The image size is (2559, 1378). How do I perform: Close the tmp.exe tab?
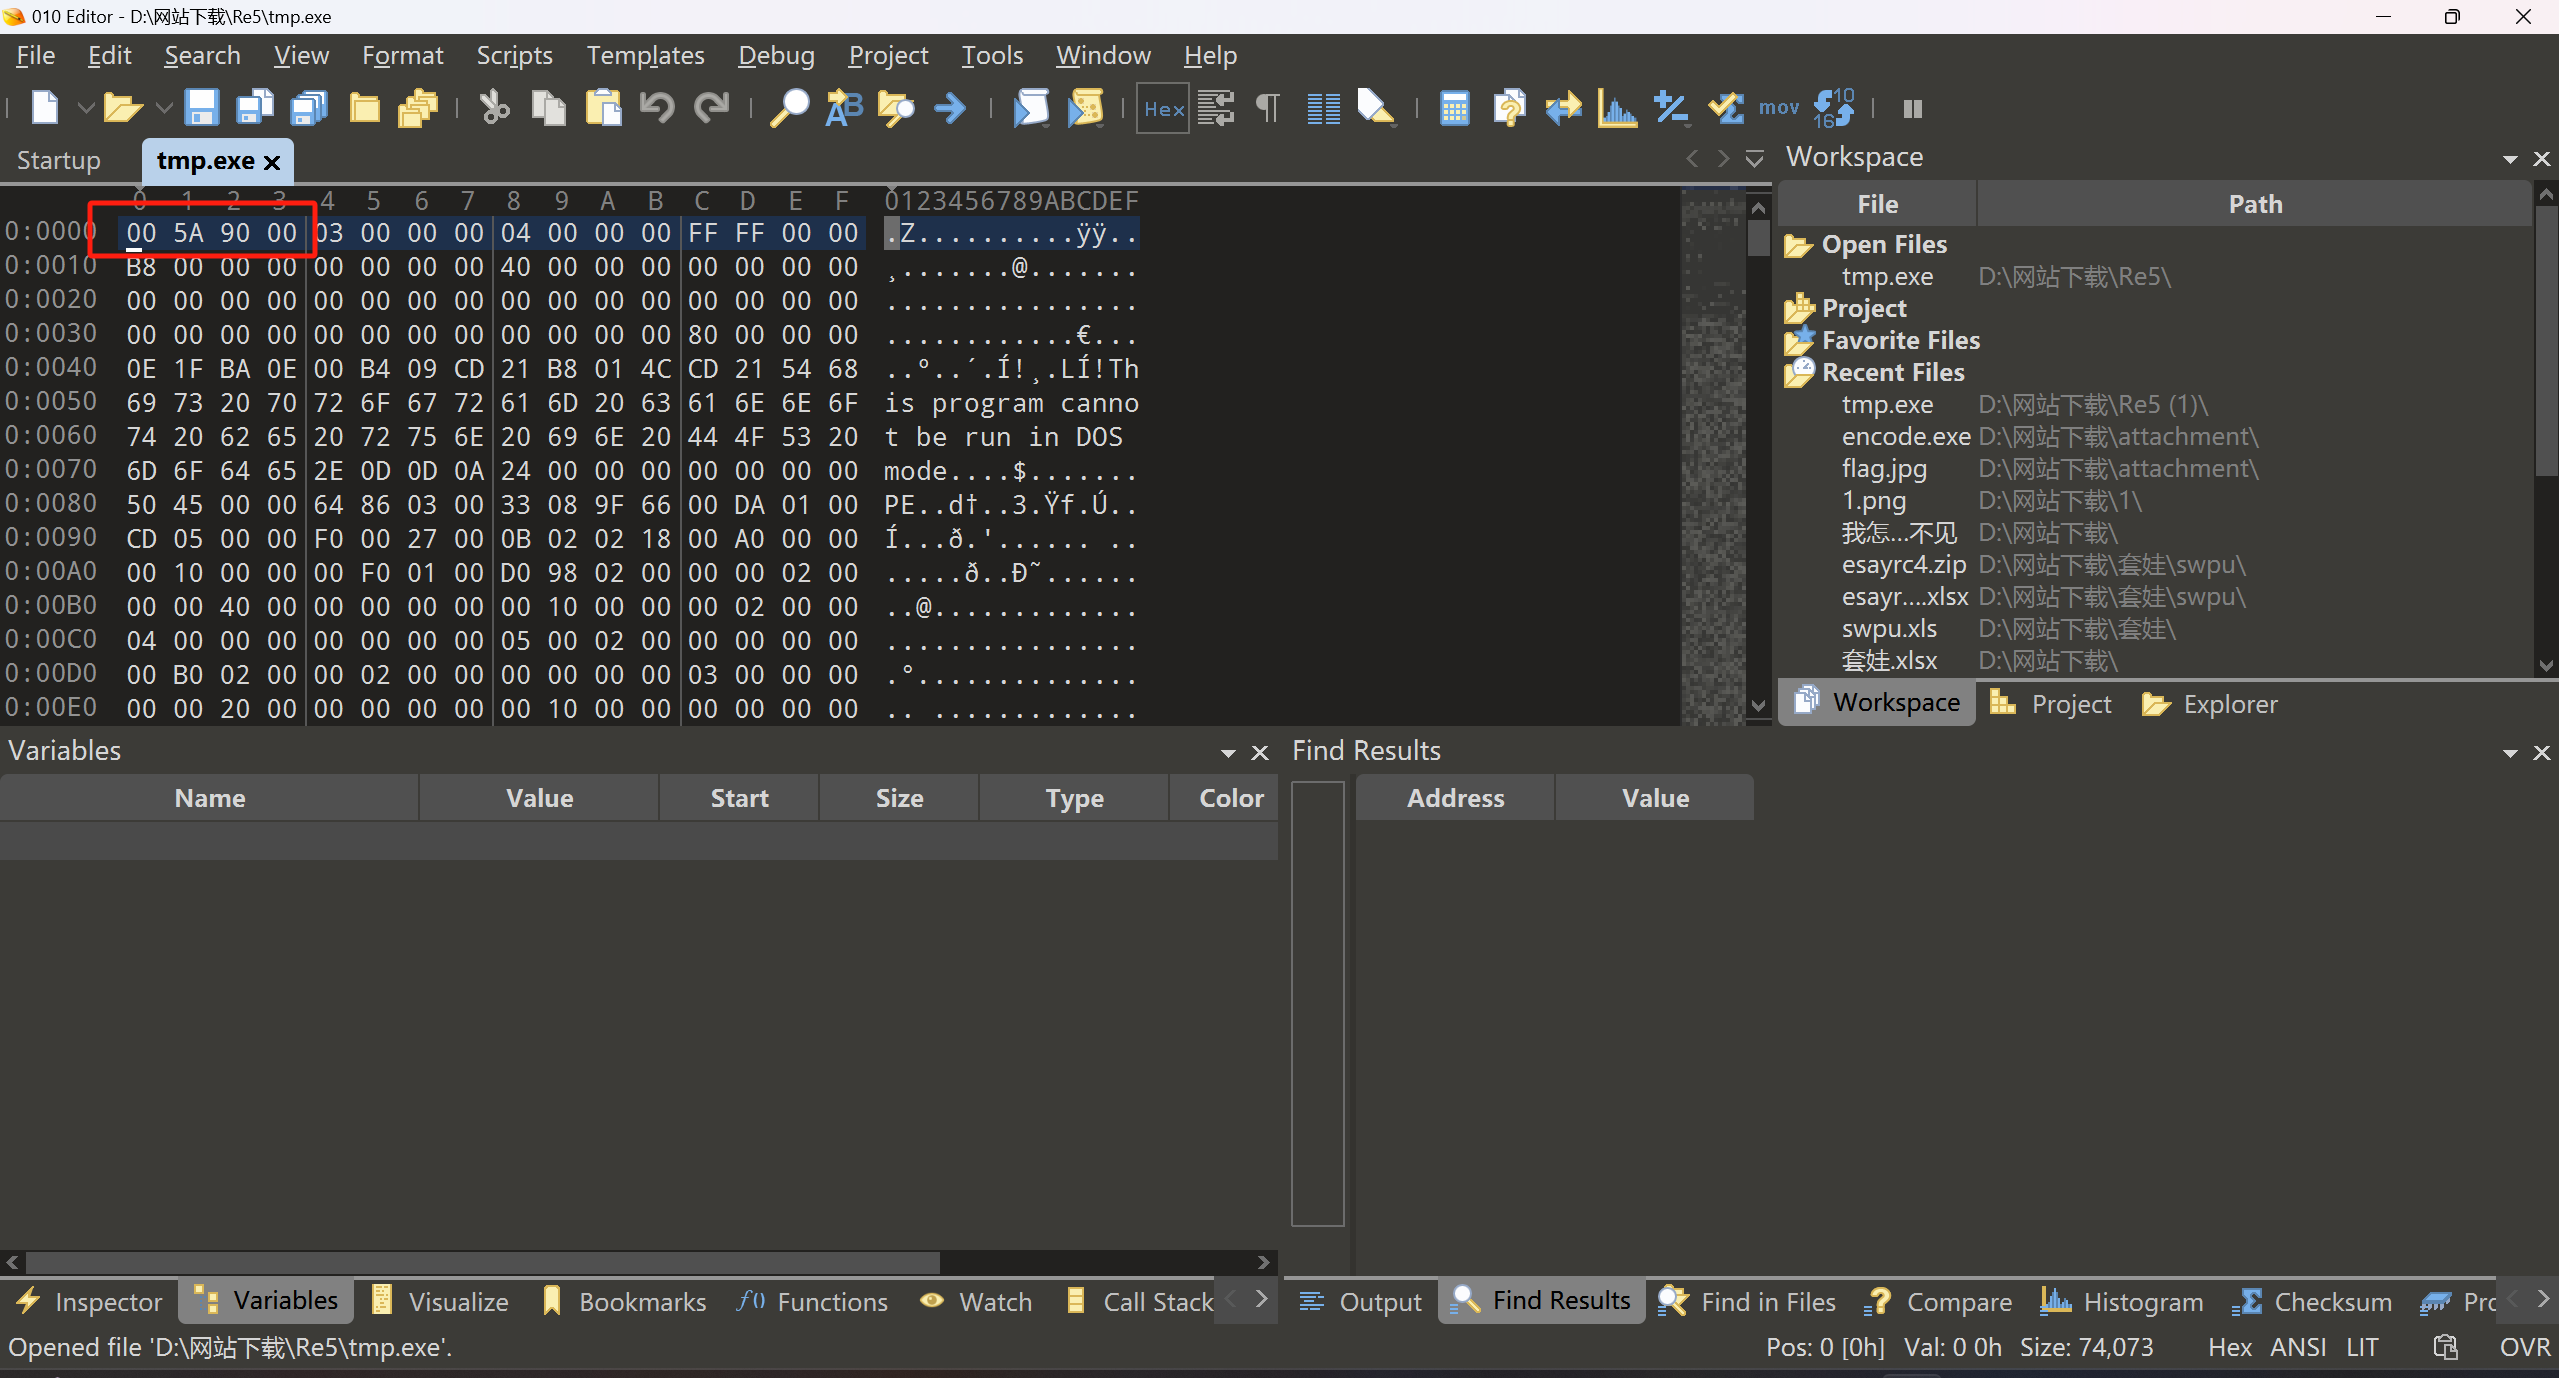[x=272, y=162]
